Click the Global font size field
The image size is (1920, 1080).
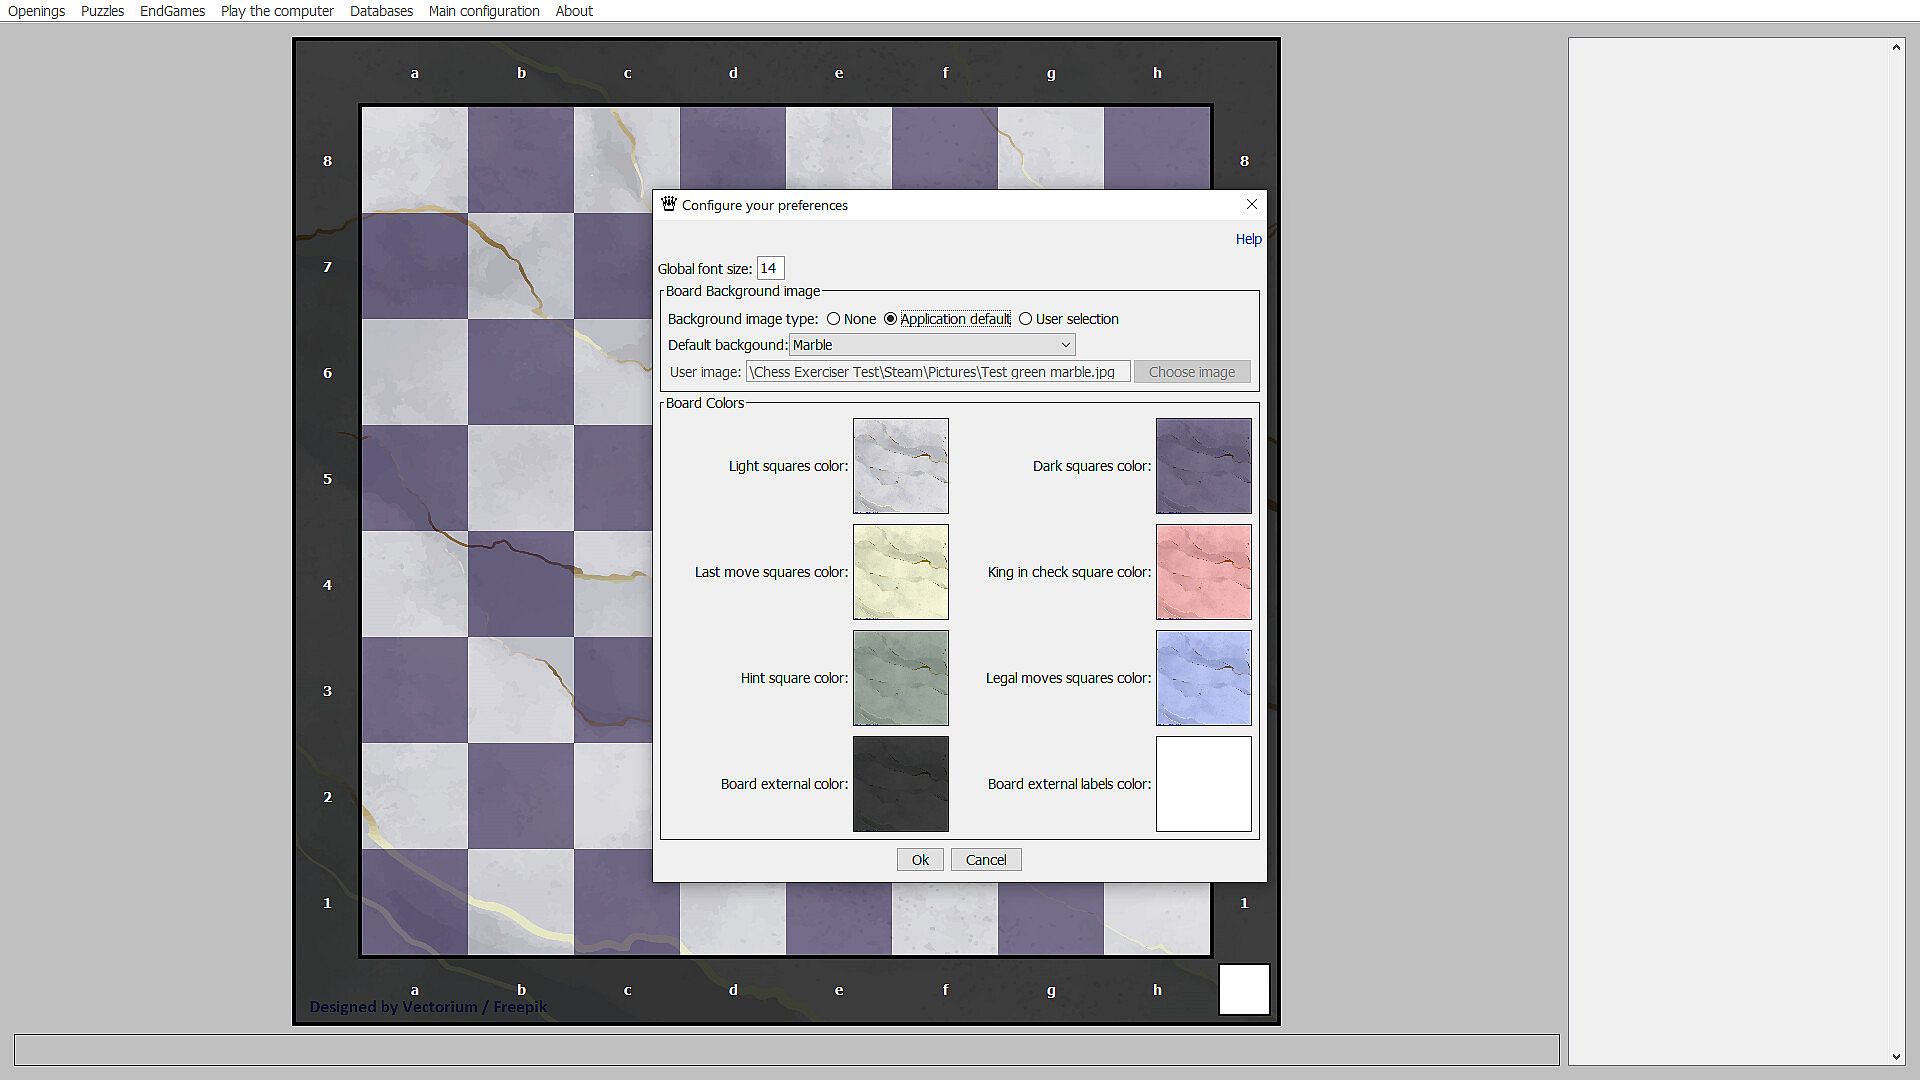[x=770, y=268]
